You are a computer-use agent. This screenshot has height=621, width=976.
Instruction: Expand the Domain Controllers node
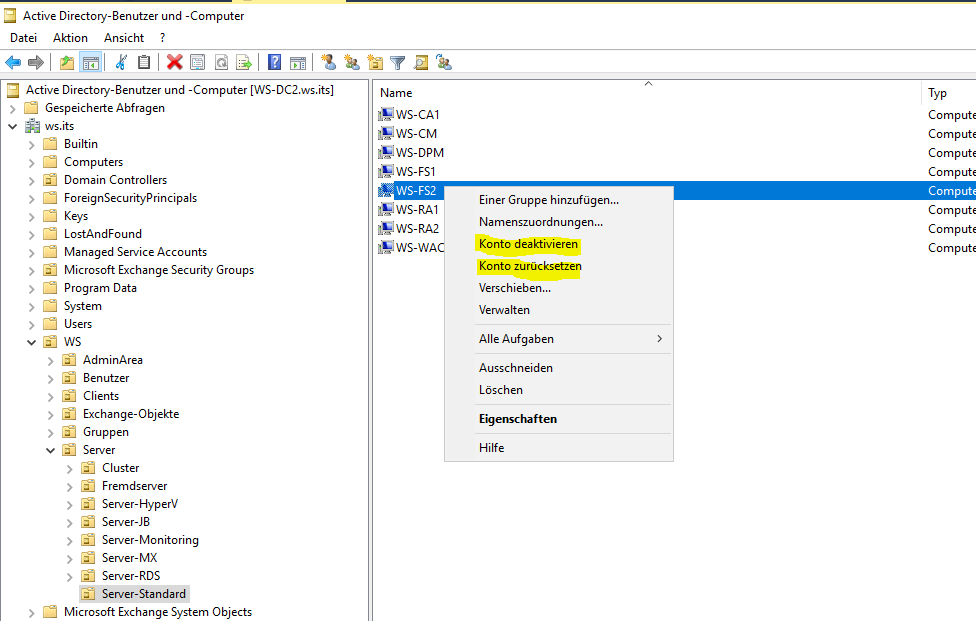pyautogui.click(x=32, y=181)
